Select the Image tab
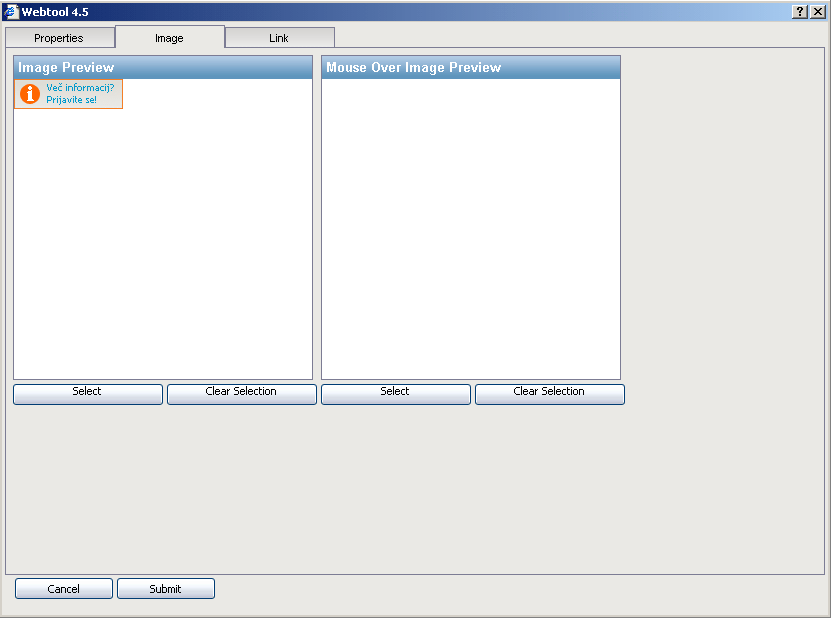Screen dimensions: 831x618 tap(169, 38)
